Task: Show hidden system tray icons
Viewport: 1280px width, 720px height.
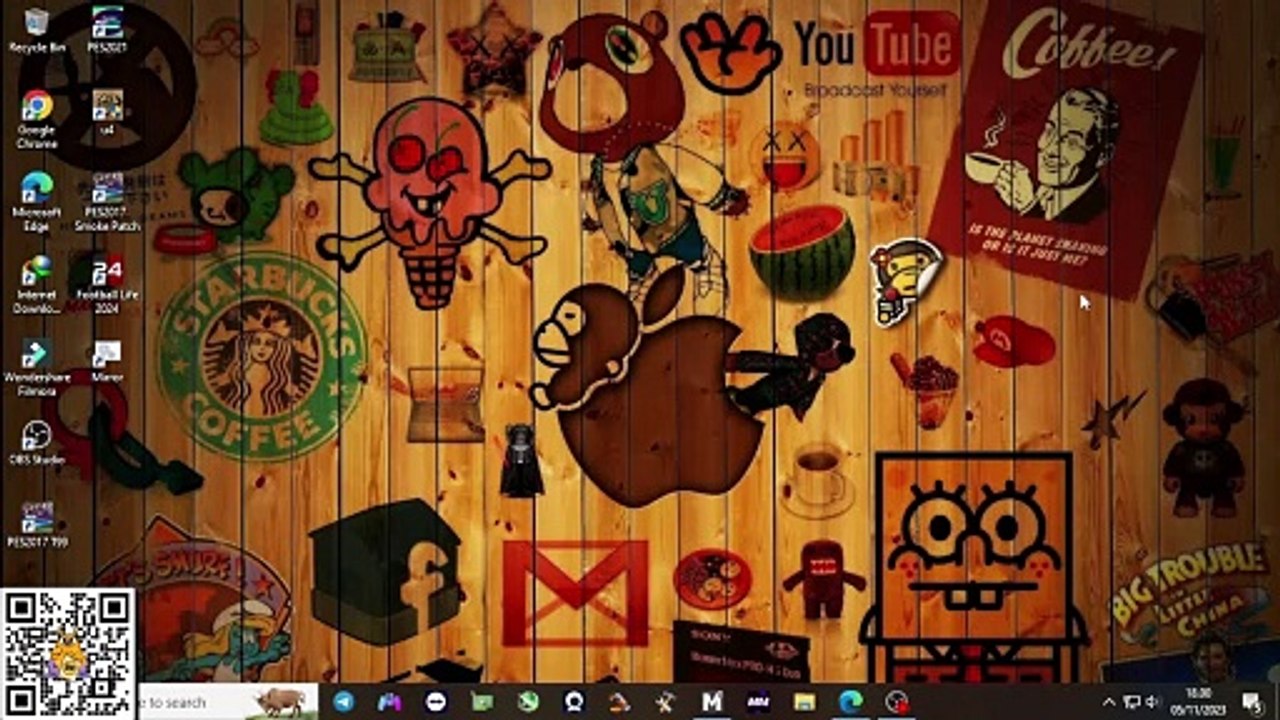Action: [x=1108, y=702]
